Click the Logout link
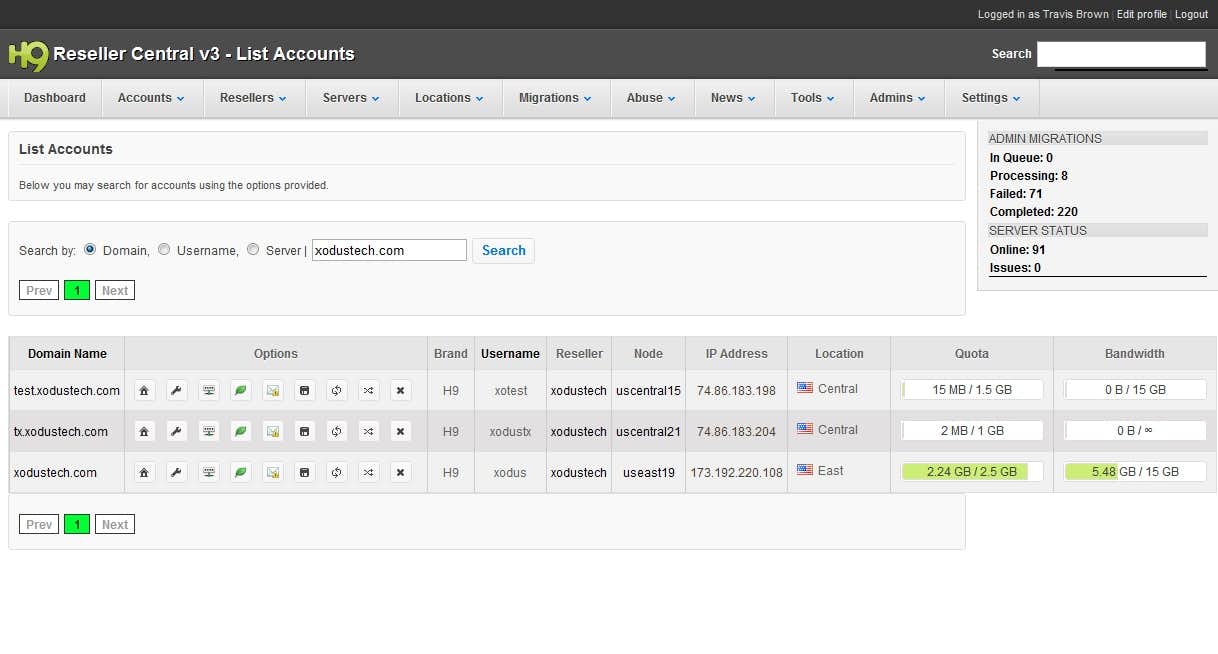This screenshot has width=1218, height=654. pyautogui.click(x=1191, y=14)
